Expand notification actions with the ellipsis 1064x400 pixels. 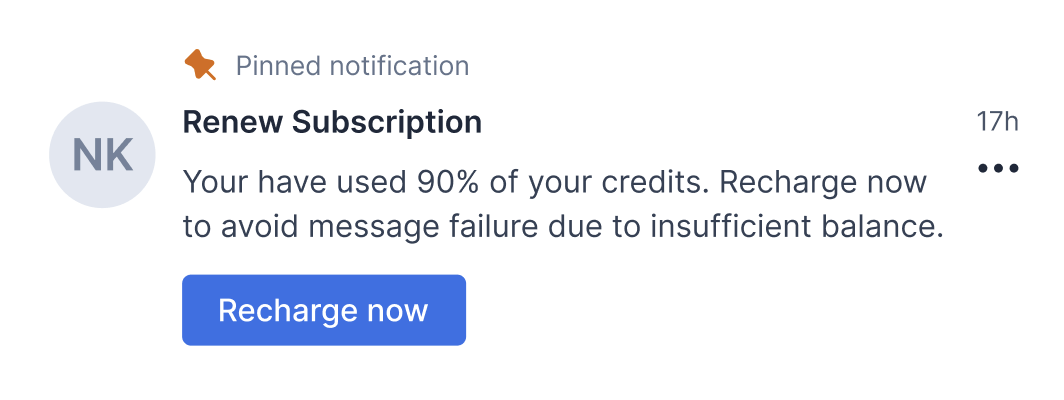coord(998,168)
